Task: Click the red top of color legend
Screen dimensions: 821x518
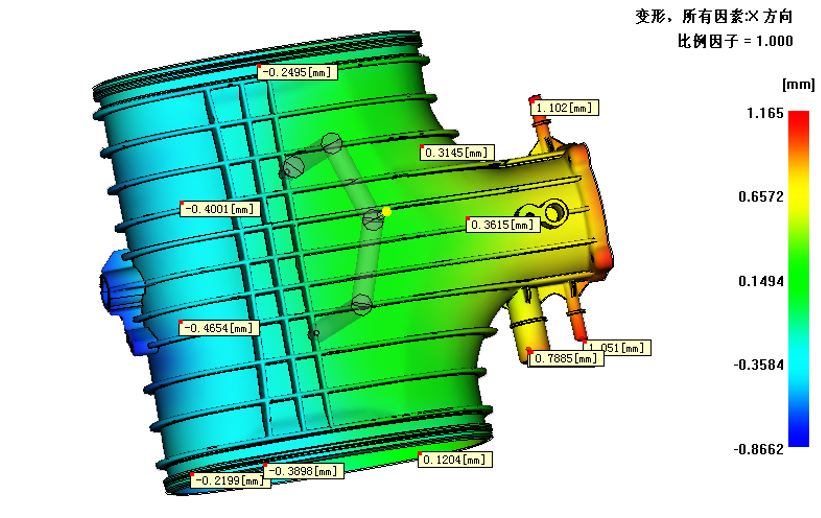Action: 798,125
